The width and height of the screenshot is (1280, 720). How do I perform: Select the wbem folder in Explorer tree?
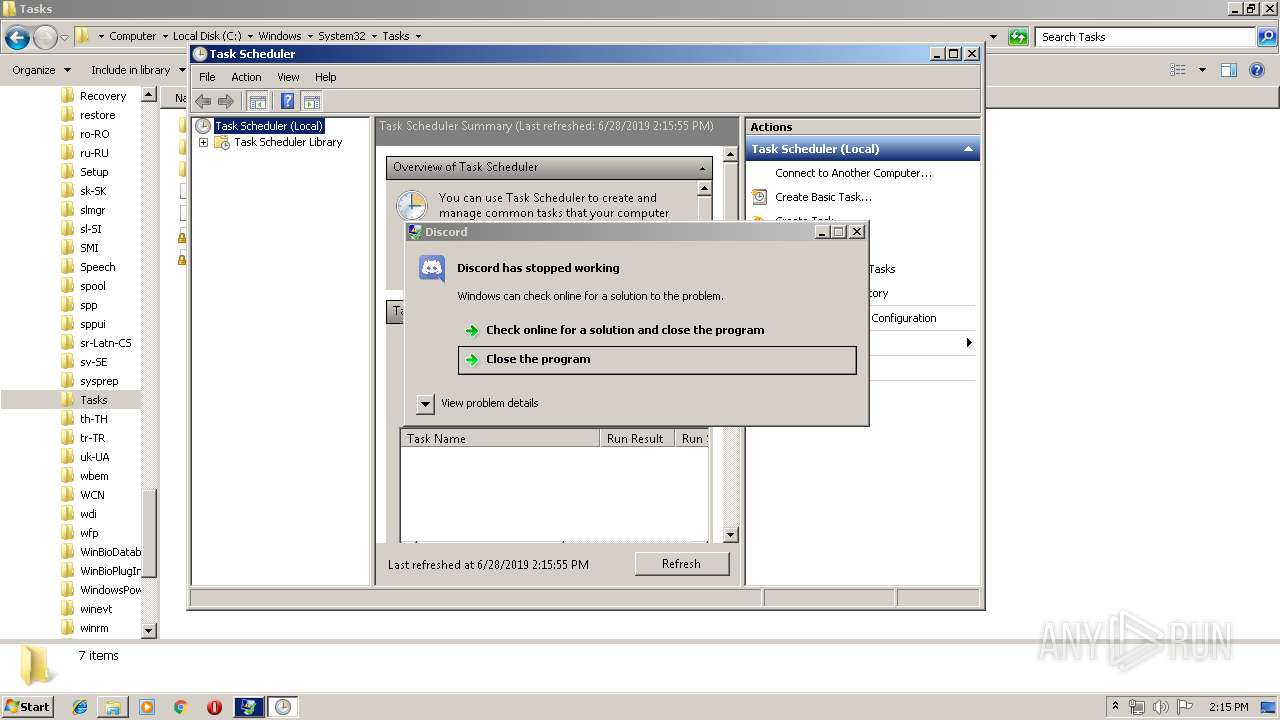point(94,476)
